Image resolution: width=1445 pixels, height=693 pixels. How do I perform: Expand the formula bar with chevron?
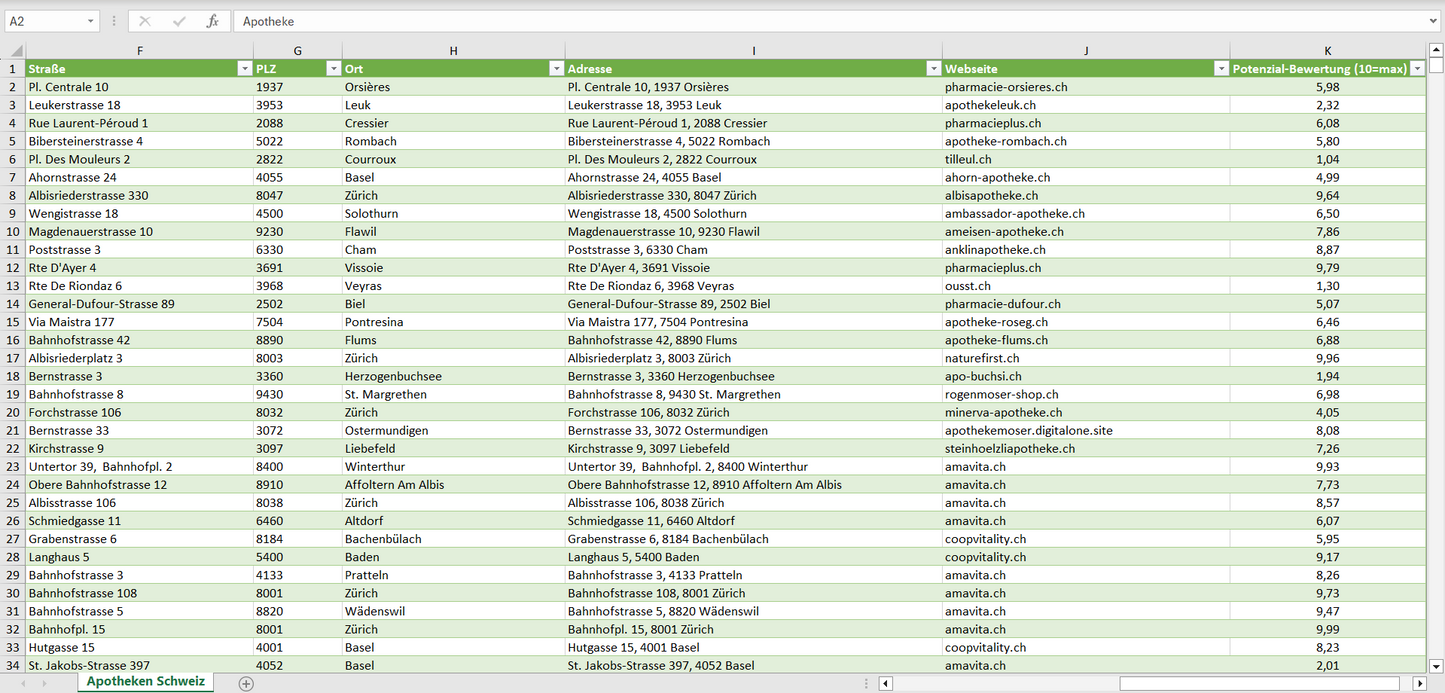tap(1435, 21)
